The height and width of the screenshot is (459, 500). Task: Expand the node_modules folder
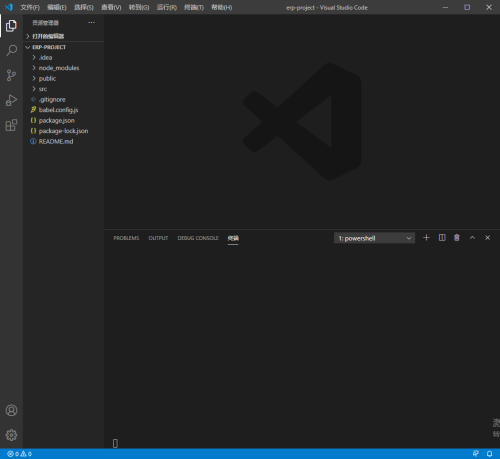[x=63, y=68]
